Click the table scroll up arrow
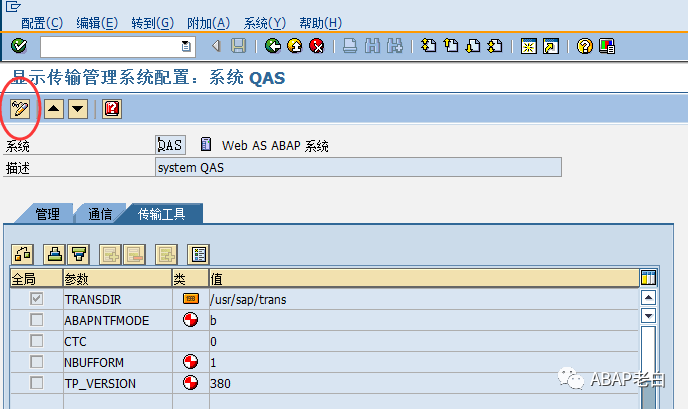The width and height of the screenshot is (688, 409). pyautogui.click(x=648, y=298)
